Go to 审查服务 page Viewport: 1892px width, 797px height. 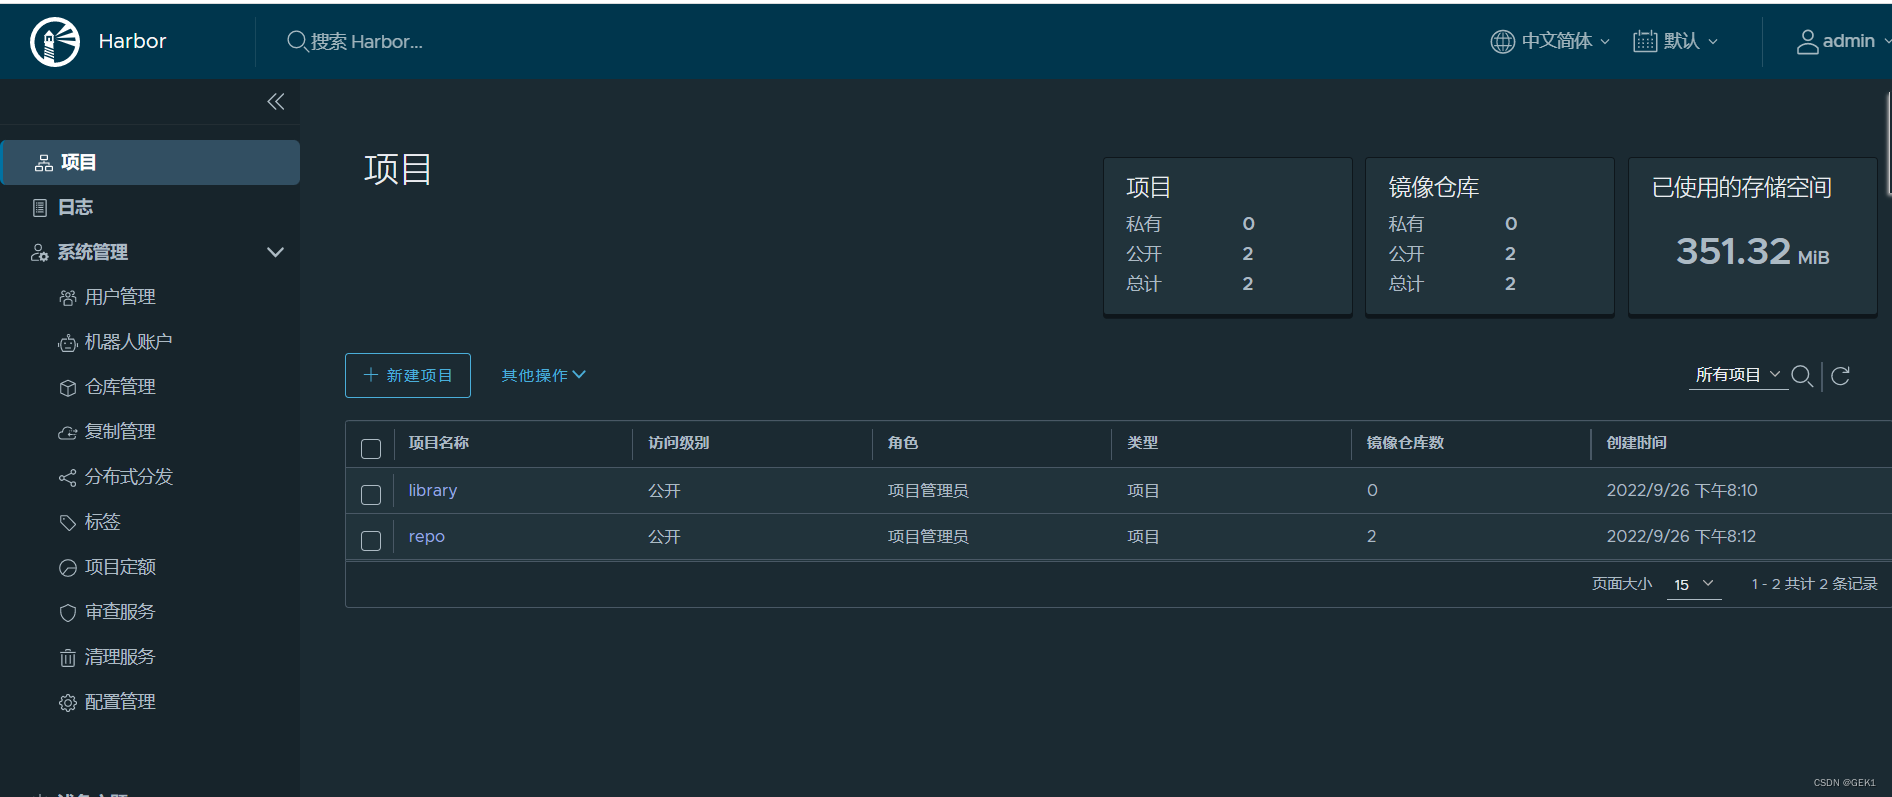coord(120,612)
